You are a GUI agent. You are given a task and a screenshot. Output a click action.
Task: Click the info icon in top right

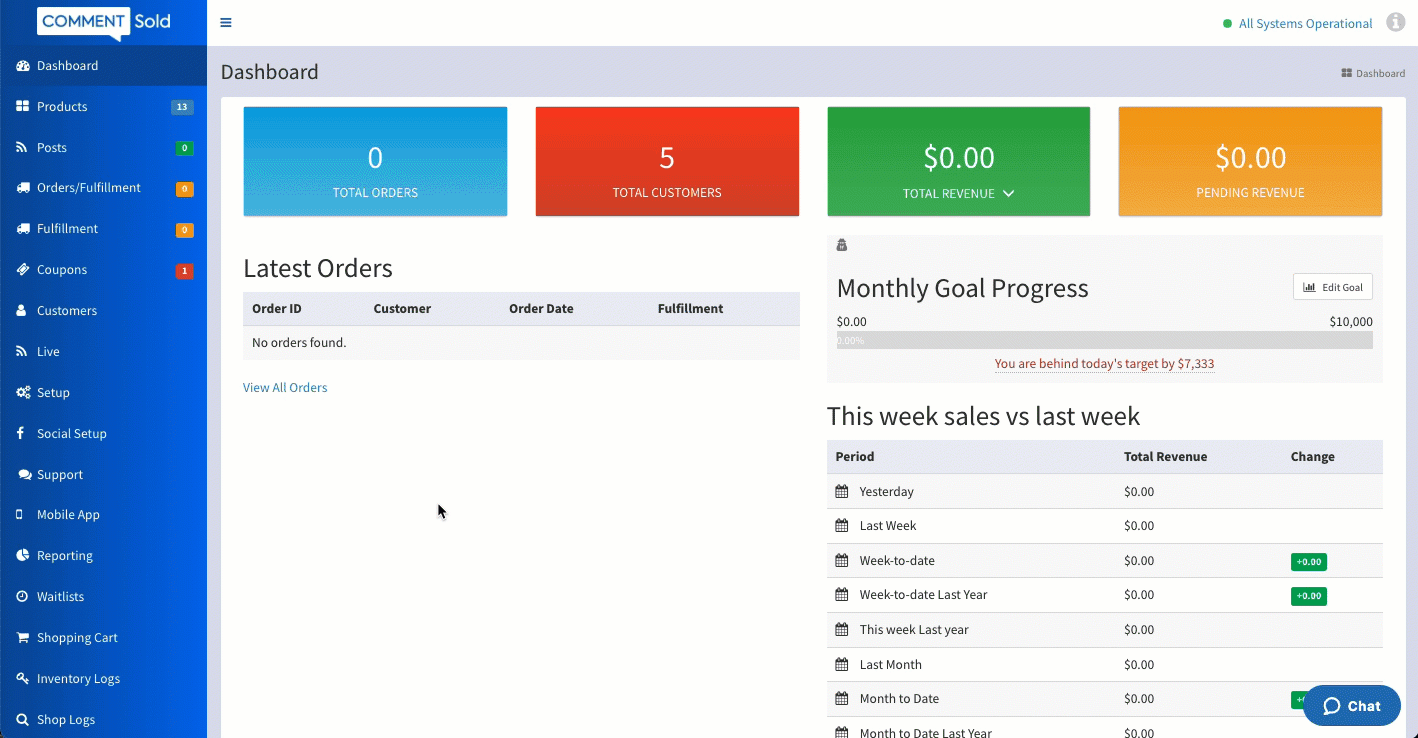1395,23
